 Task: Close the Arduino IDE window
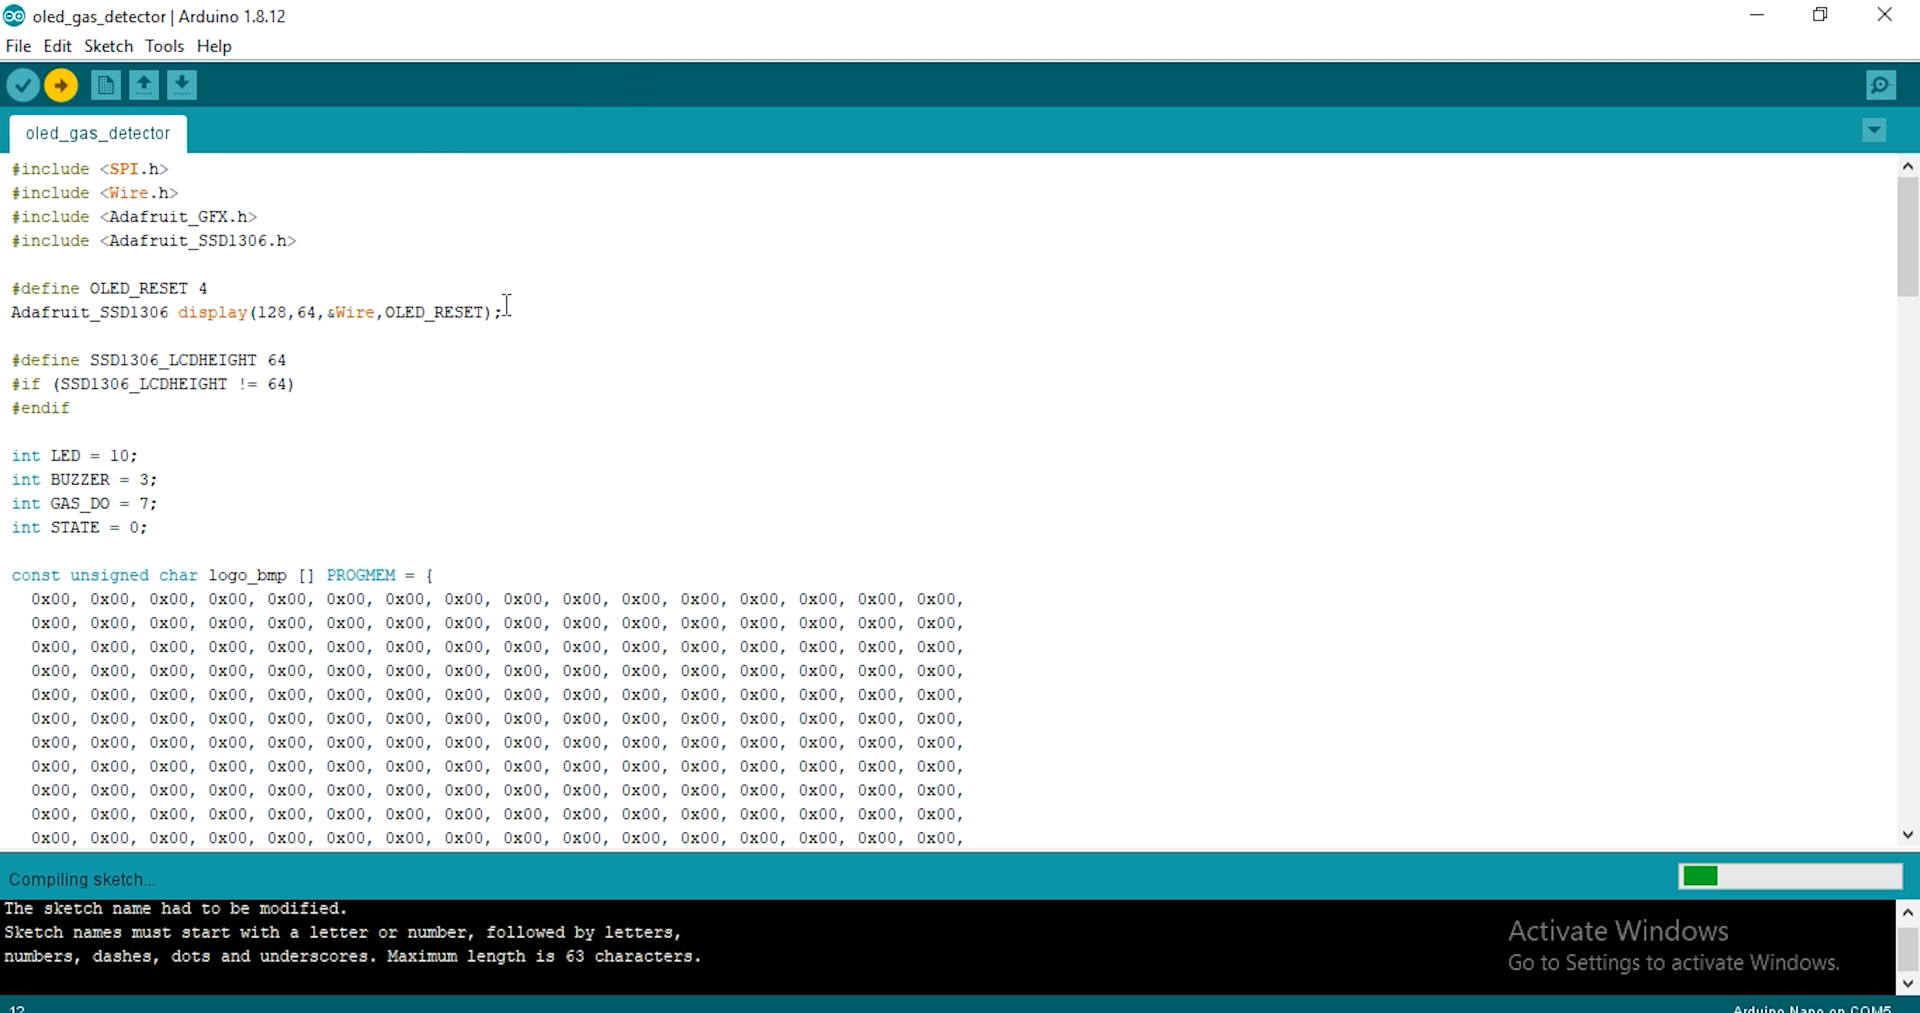1885,15
